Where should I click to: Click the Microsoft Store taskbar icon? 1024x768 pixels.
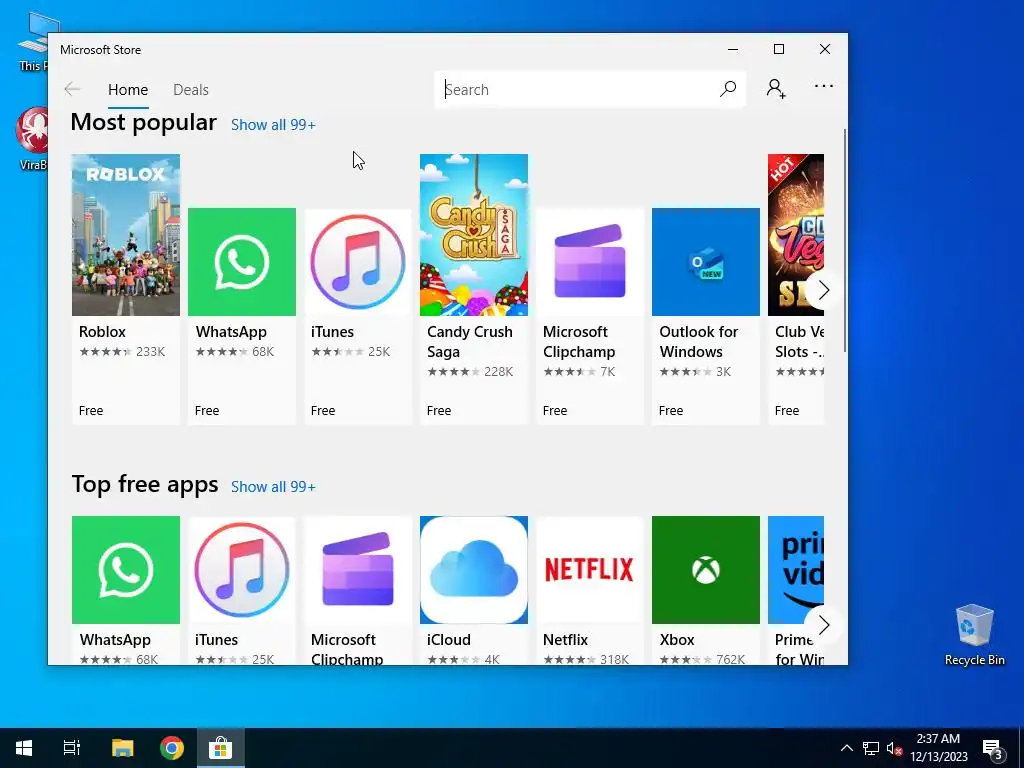220,748
